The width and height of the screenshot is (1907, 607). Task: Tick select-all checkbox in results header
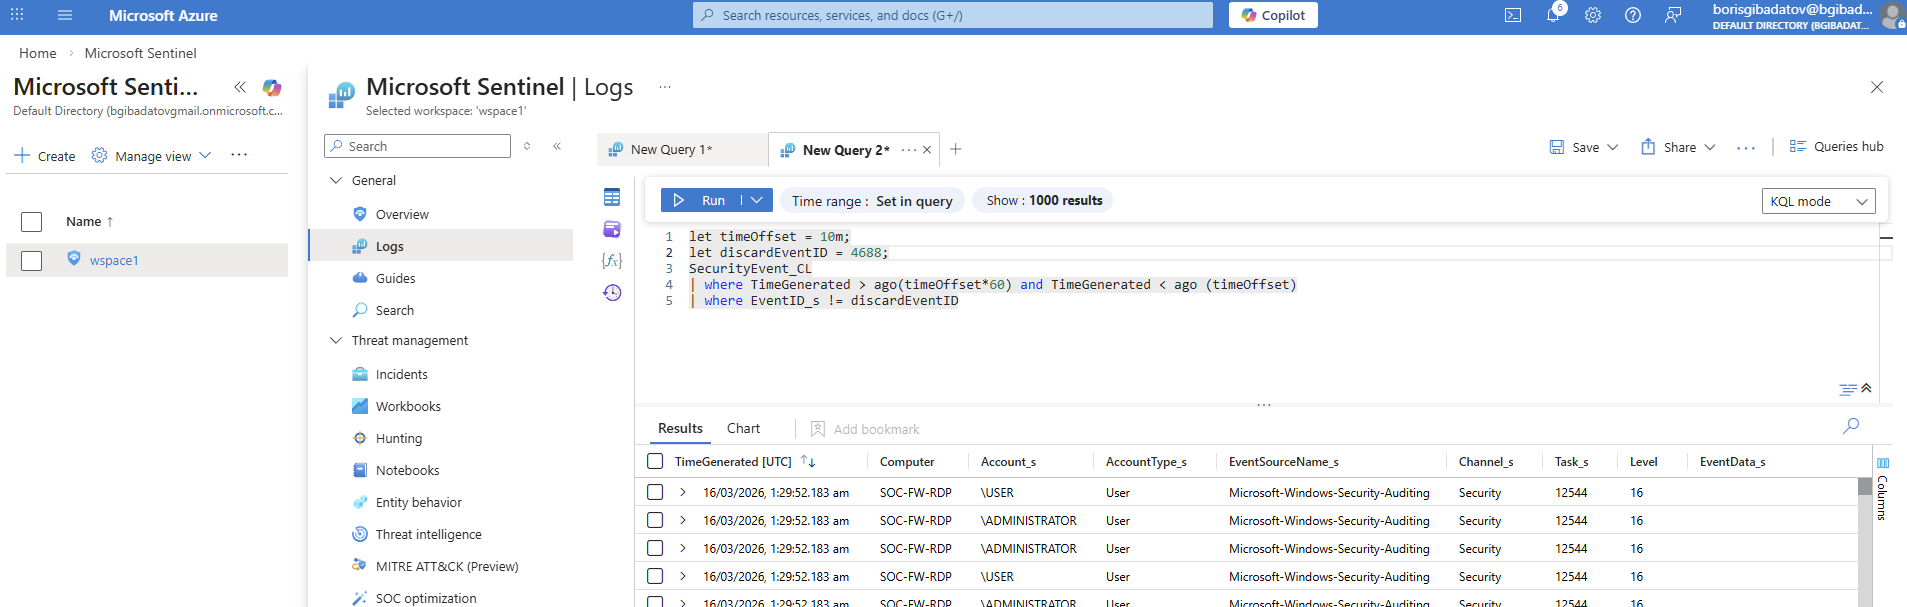pyautogui.click(x=655, y=461)
